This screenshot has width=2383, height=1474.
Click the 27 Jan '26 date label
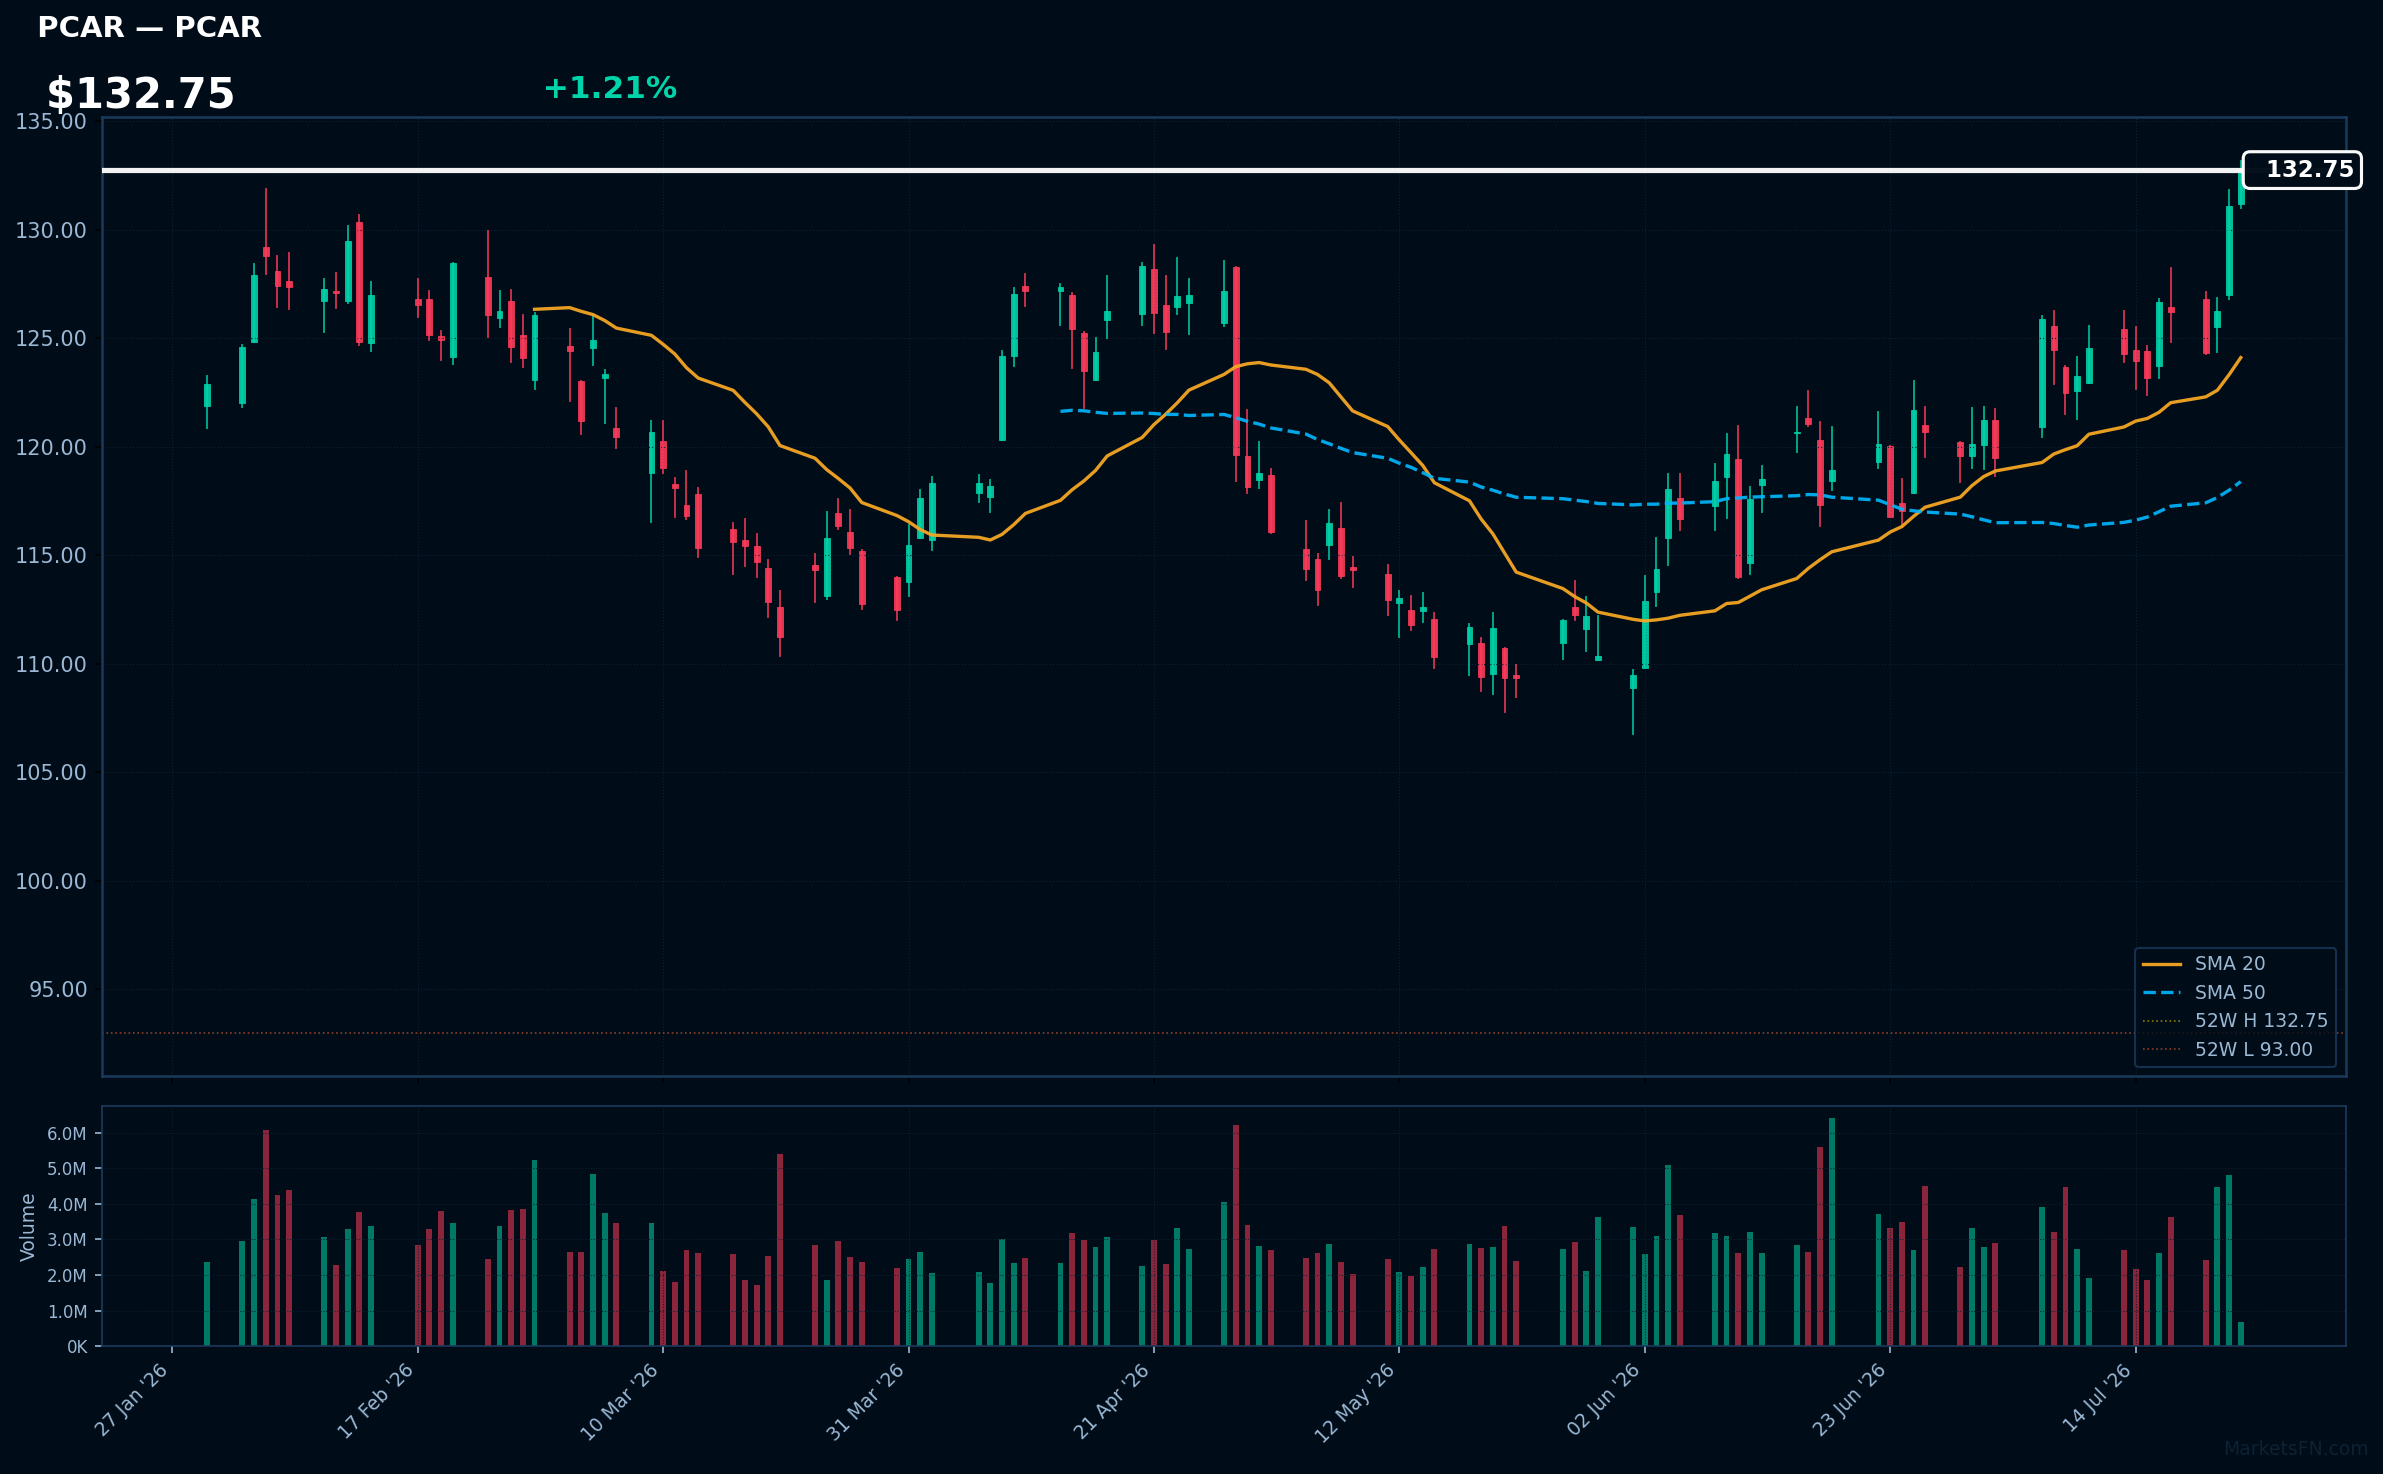coord(132,1400)
